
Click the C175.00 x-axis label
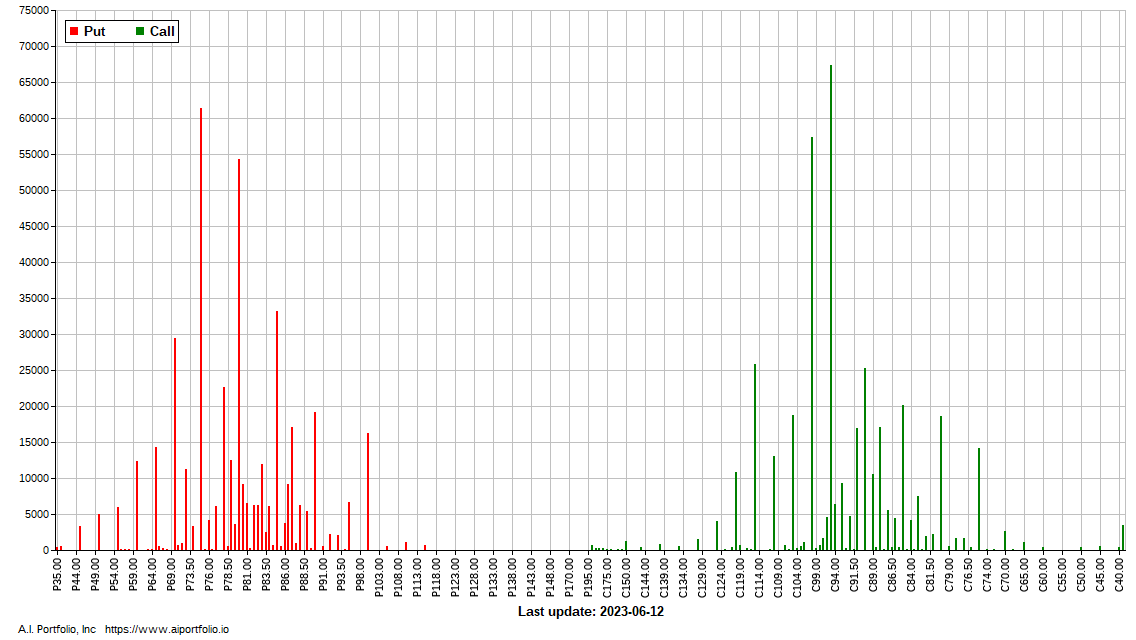607,578
